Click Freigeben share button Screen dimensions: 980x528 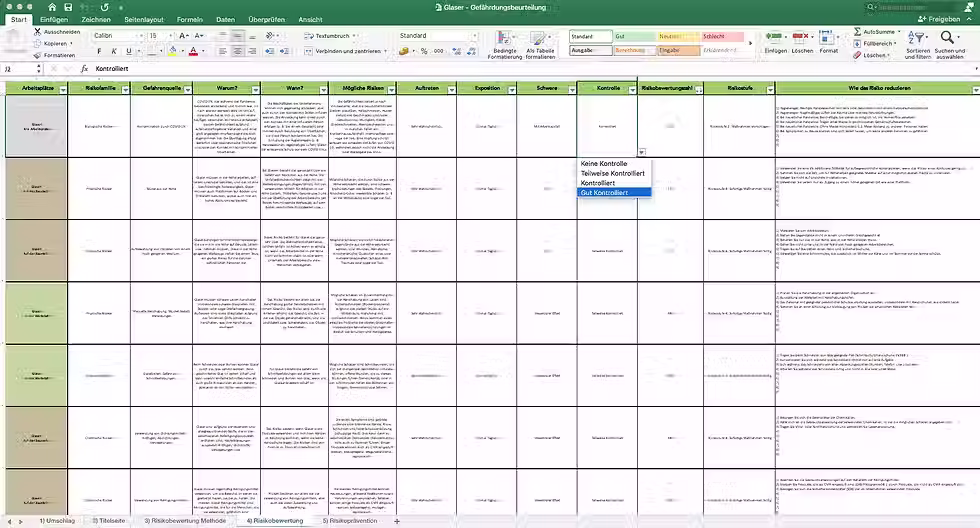939,19
